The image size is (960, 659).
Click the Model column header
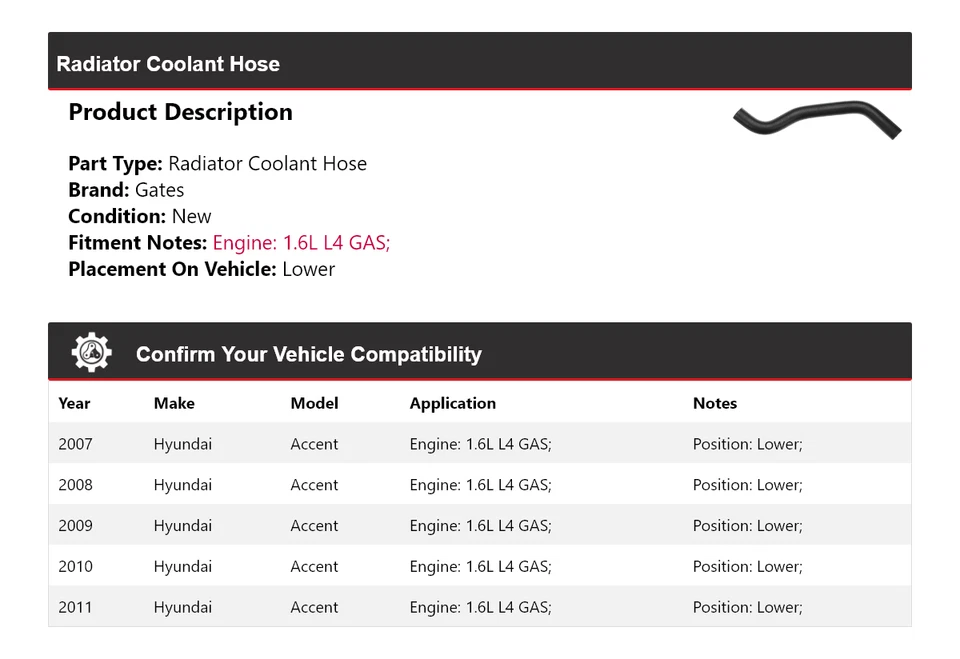(314, 403)
